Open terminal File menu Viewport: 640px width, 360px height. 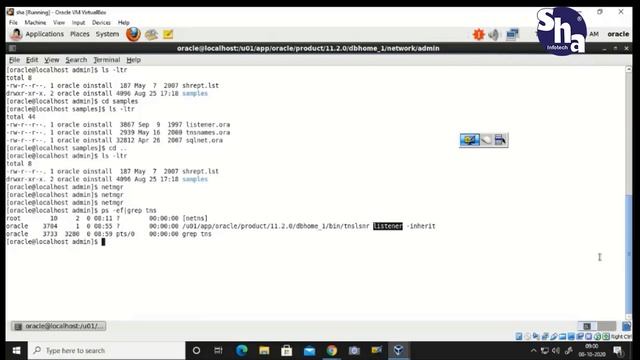(x=14, y=60)
